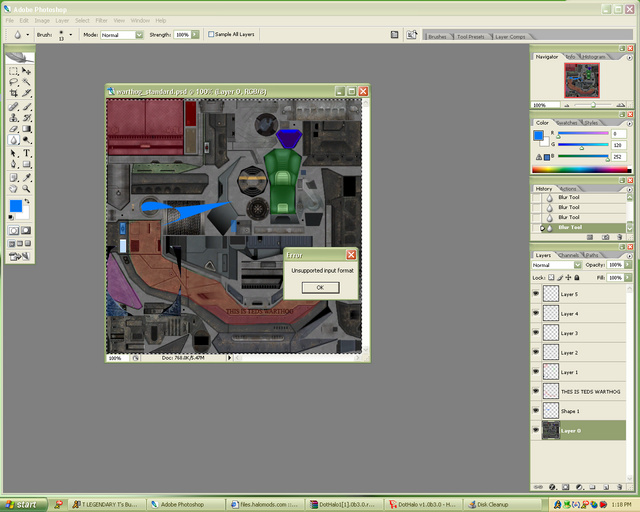Image resolution: width=640 pixels, height=512 pixels.
Task: Select the Move tool
Action: point(26,71)
